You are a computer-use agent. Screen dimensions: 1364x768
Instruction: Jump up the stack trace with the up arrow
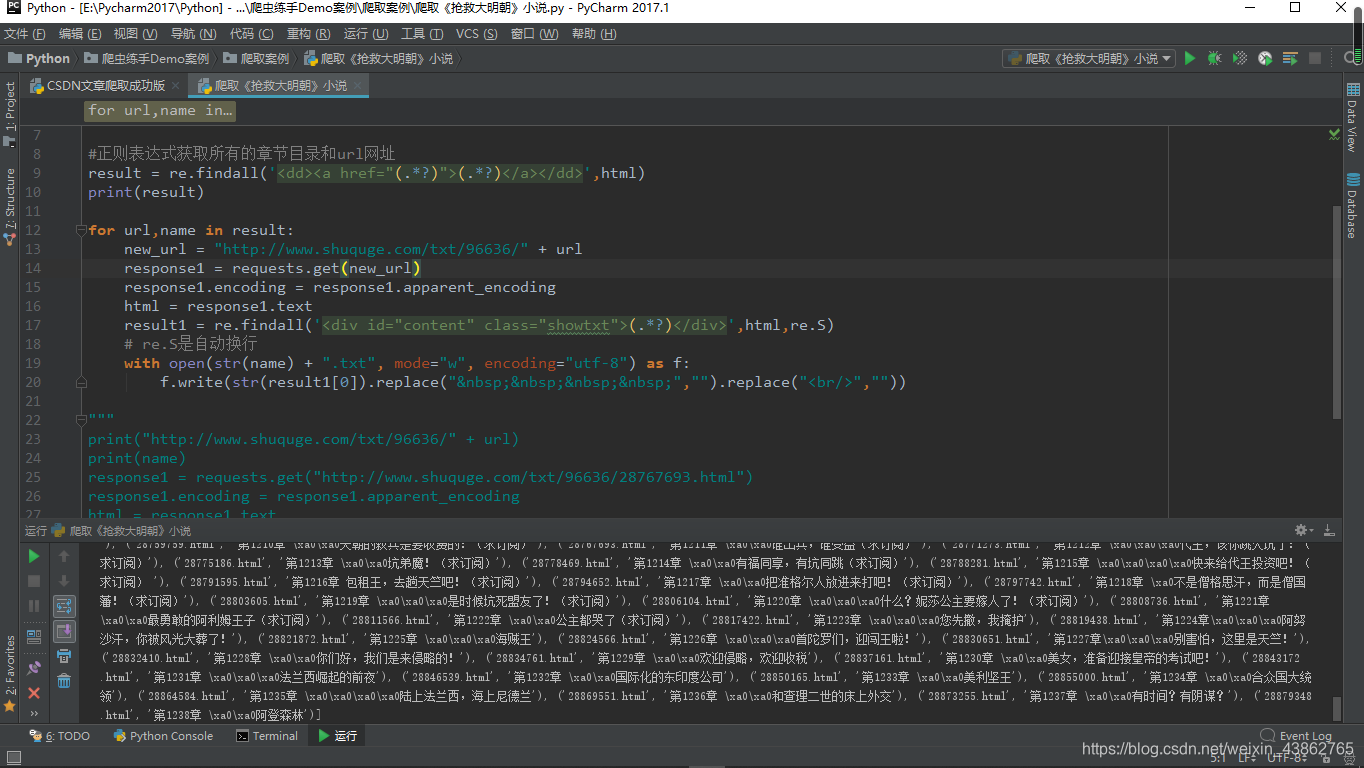pos(64,556)
